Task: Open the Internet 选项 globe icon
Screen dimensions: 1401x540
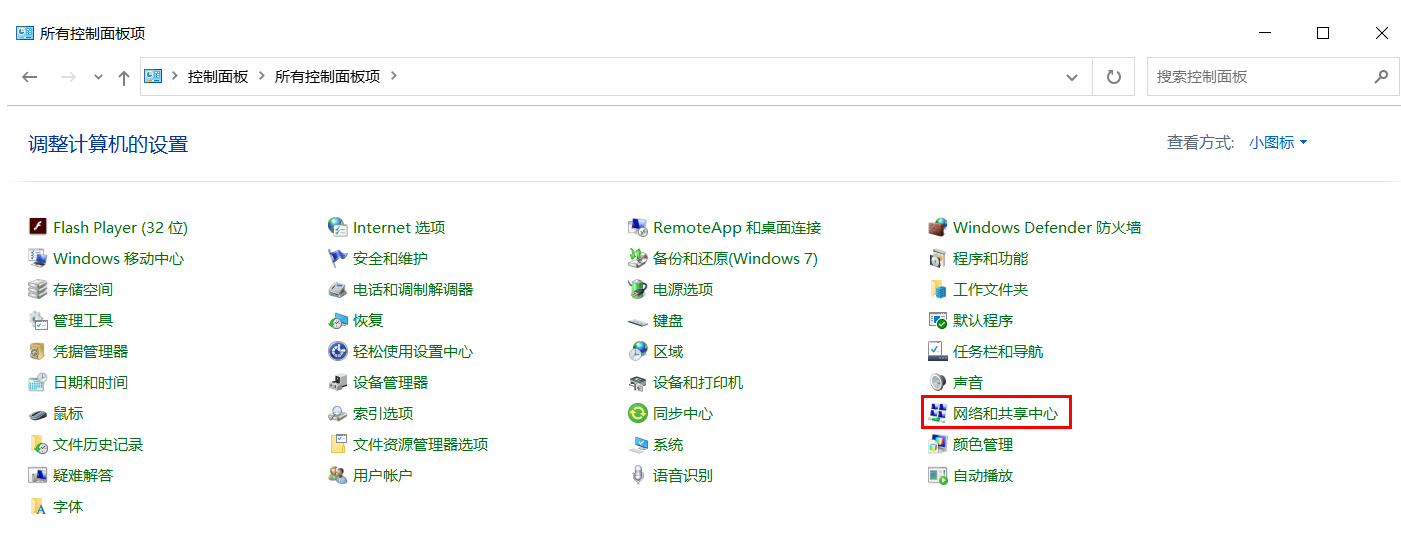Action: (x=338, y=227)
